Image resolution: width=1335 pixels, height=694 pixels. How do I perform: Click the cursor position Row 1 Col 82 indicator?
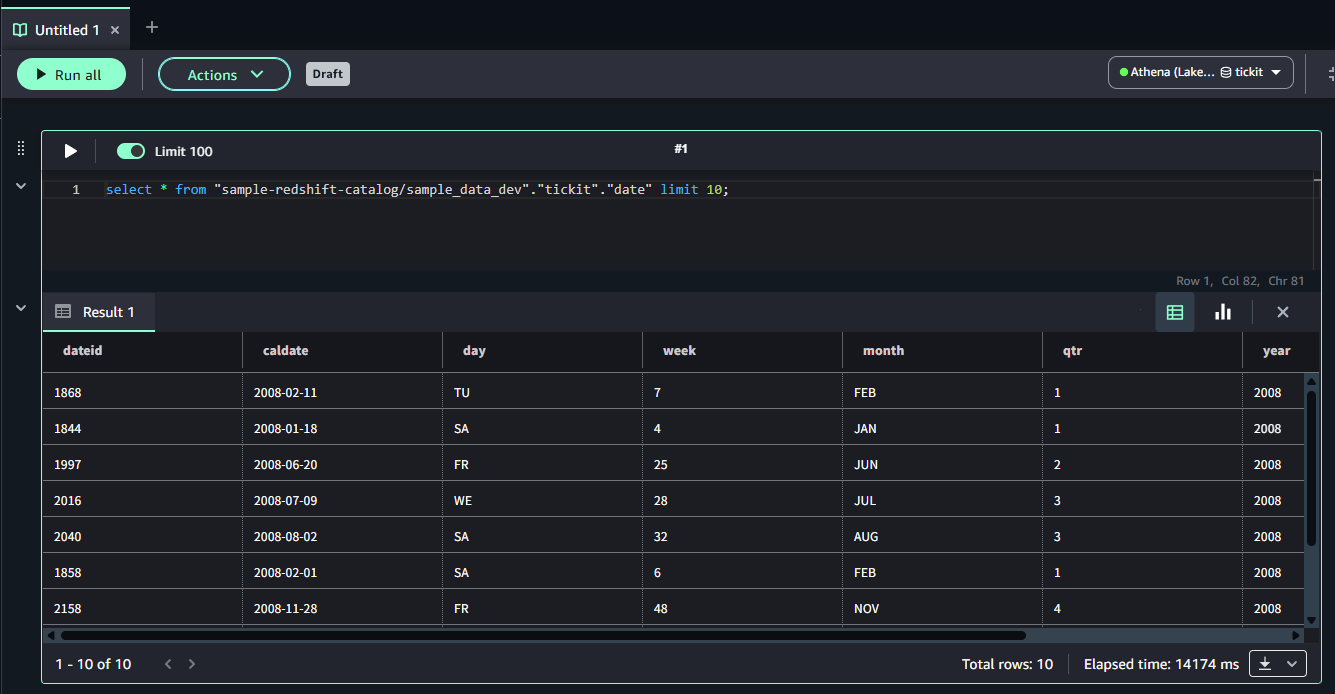[x=1240, y=281]
